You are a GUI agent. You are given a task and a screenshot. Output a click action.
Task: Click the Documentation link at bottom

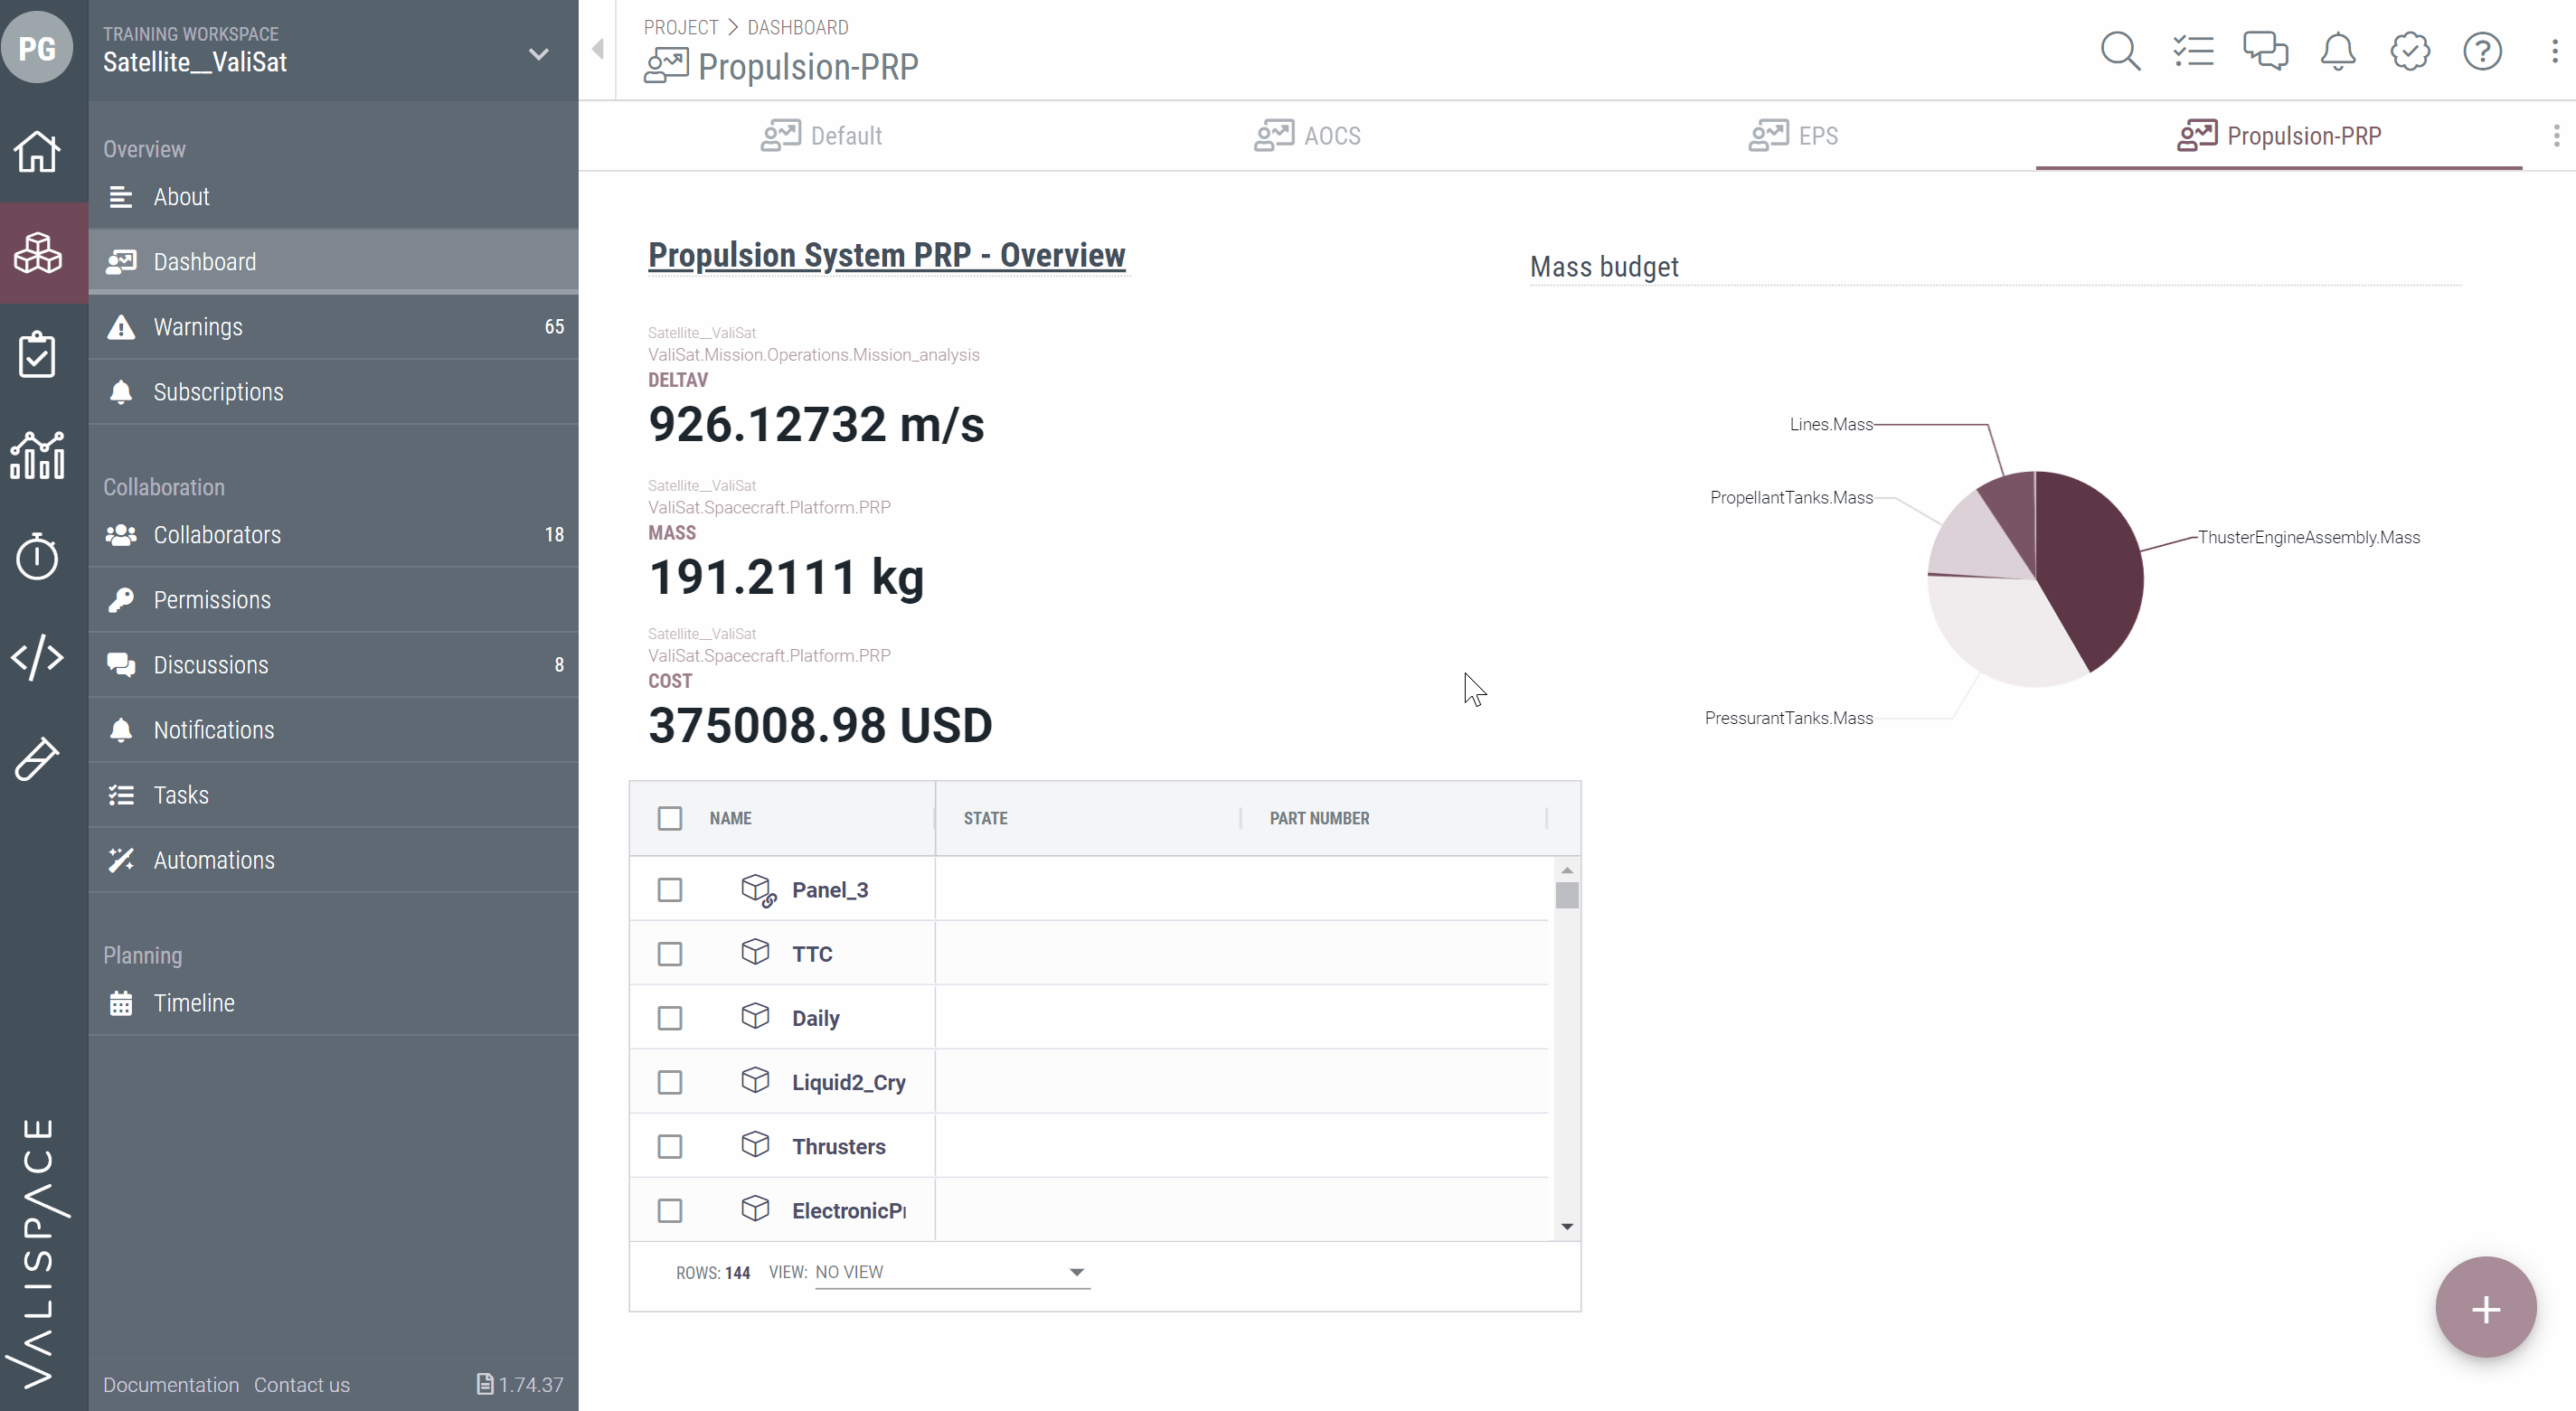tap(168, 1385)
